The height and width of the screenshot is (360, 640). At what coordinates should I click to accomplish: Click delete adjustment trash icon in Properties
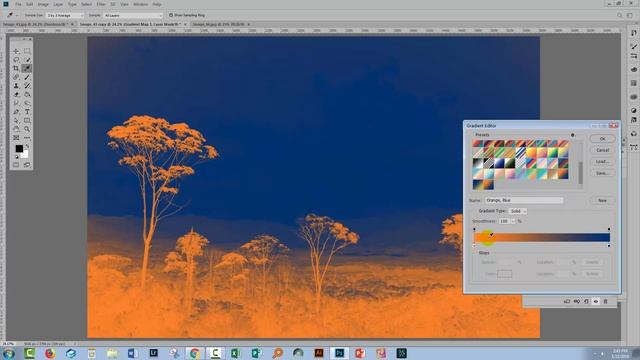click(x=605, y=301)
